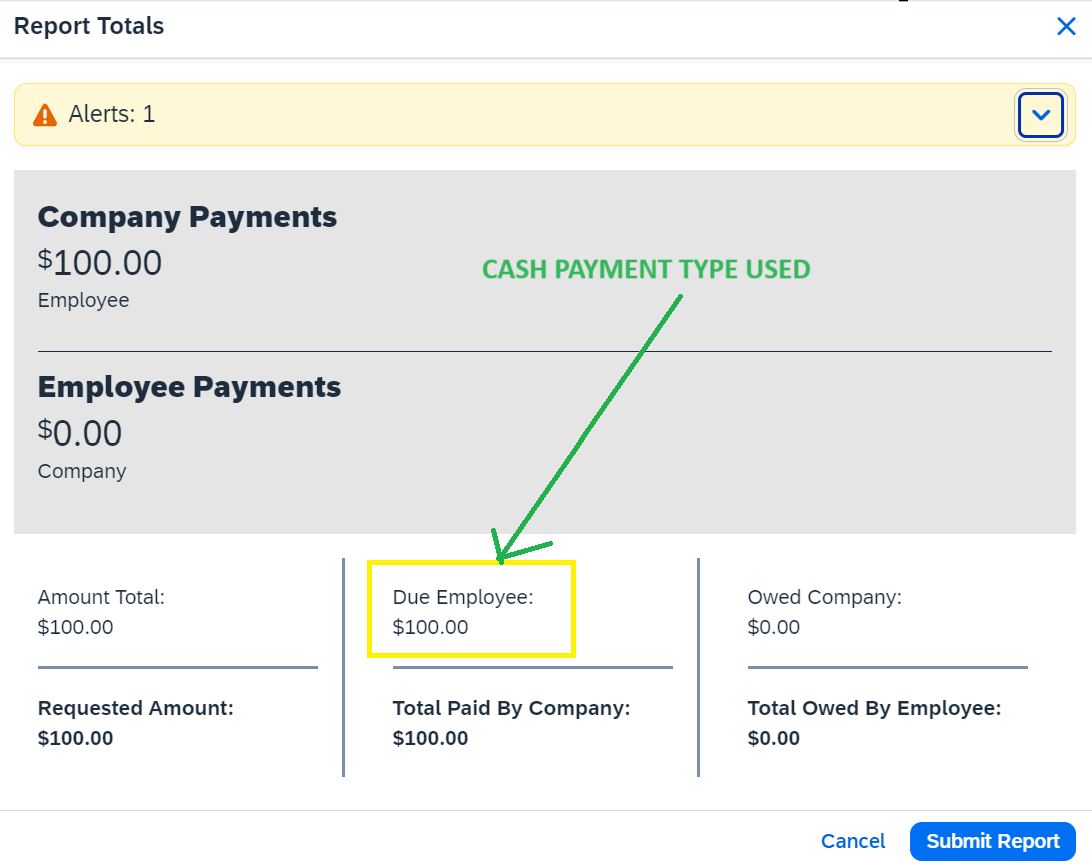Image resolution: width=1092 pixels, height=864 pixels.
Task: Select the Total Paid By Company $100.00 value
Action: (x=430, y=738)
